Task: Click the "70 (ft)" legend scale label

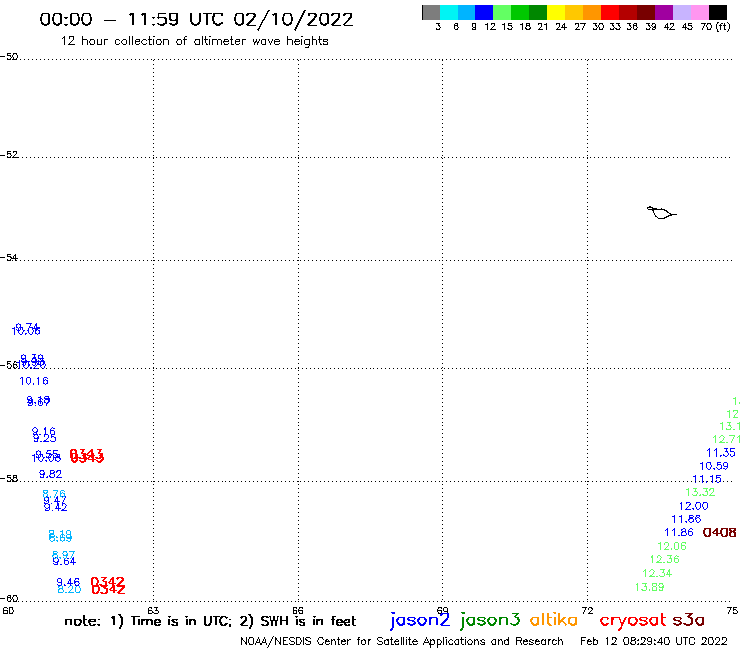Action: coord(715,27)
